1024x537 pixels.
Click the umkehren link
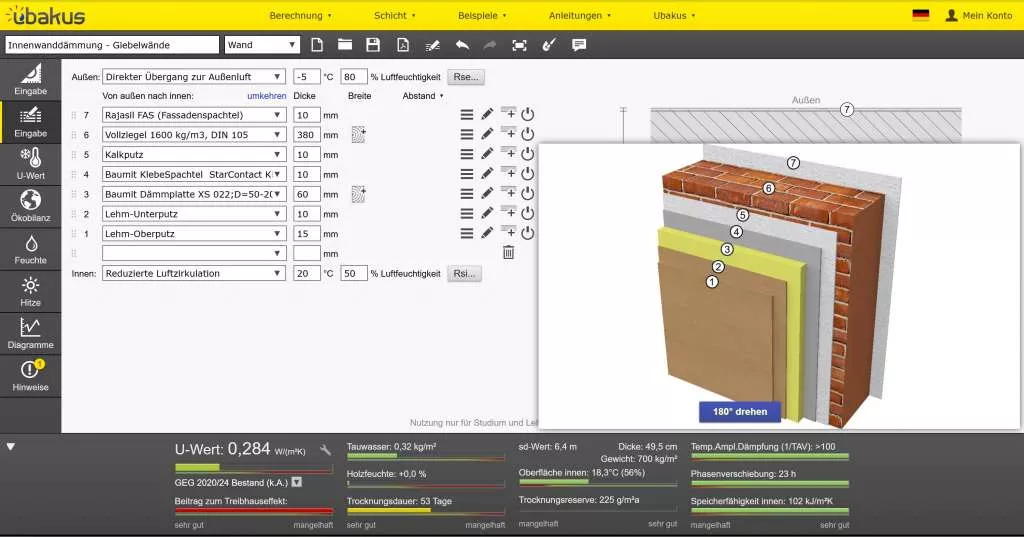[266, 96]
